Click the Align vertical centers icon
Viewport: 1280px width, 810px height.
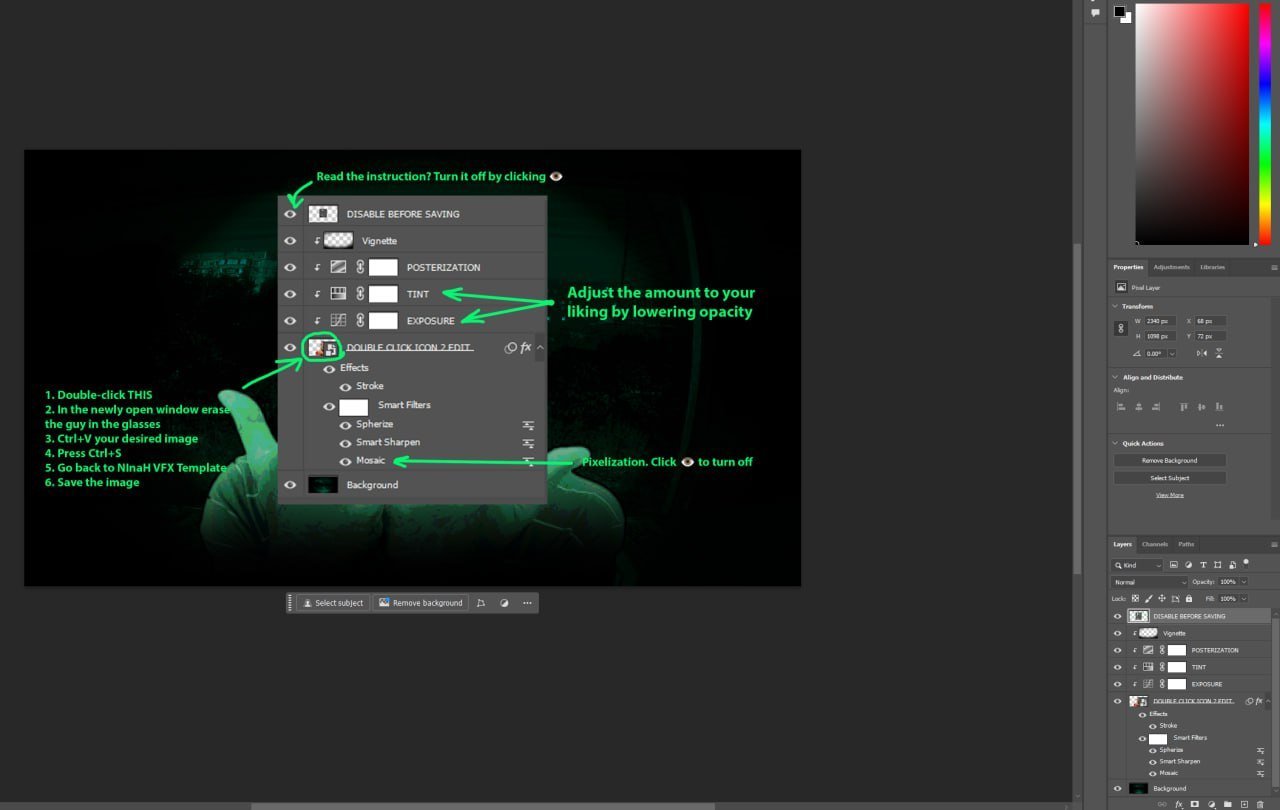click(1201, 407)
